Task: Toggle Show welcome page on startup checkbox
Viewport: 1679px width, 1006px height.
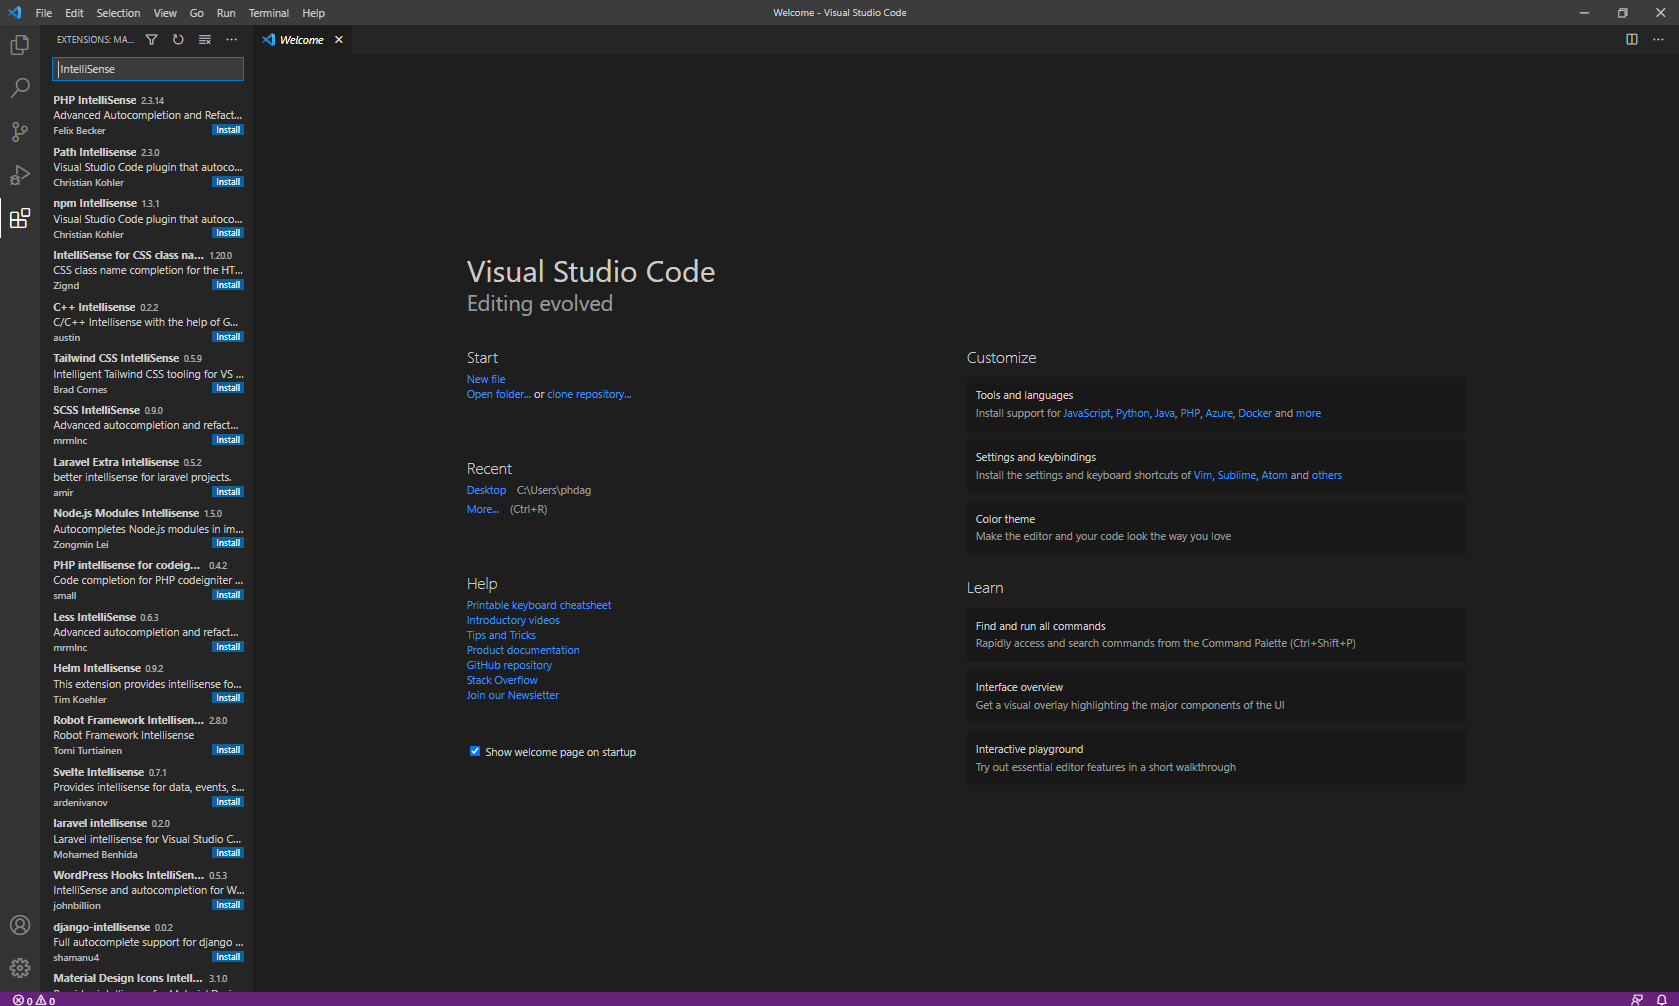Action: [x=475, y=751]
